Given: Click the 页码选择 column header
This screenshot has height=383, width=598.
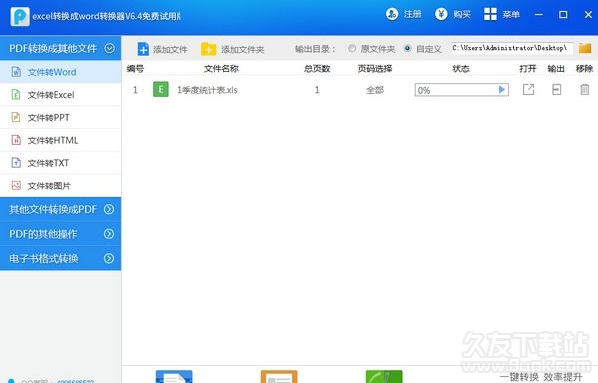Looking at the screenshot, I should click(375, 69).
